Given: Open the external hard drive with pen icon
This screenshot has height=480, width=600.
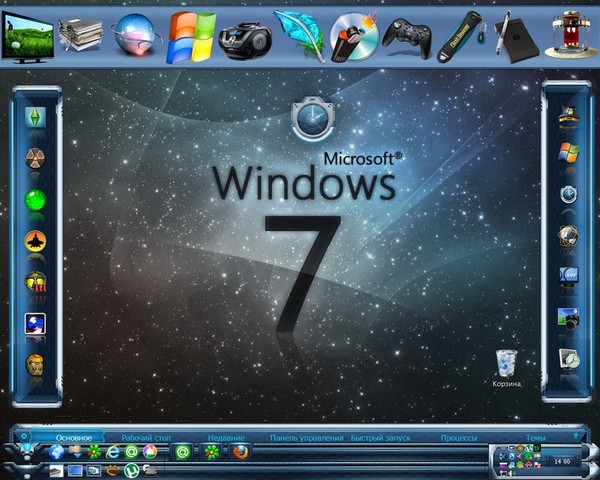Looking at the screenshot, I should 516,37.
